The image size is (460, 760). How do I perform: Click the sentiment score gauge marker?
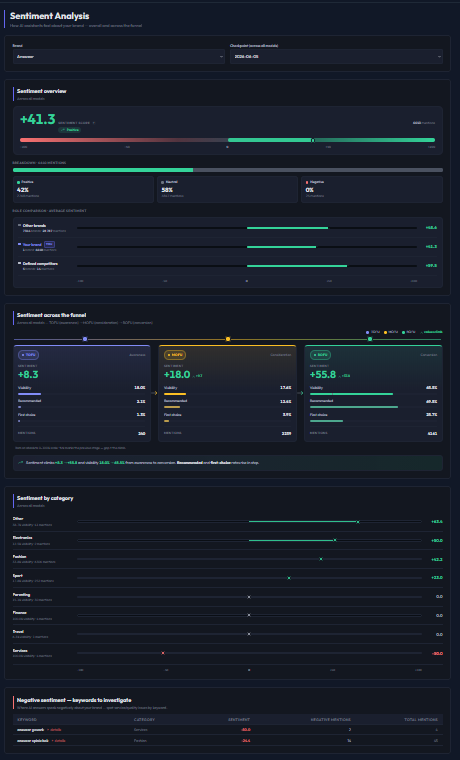[x=313, y=140]
